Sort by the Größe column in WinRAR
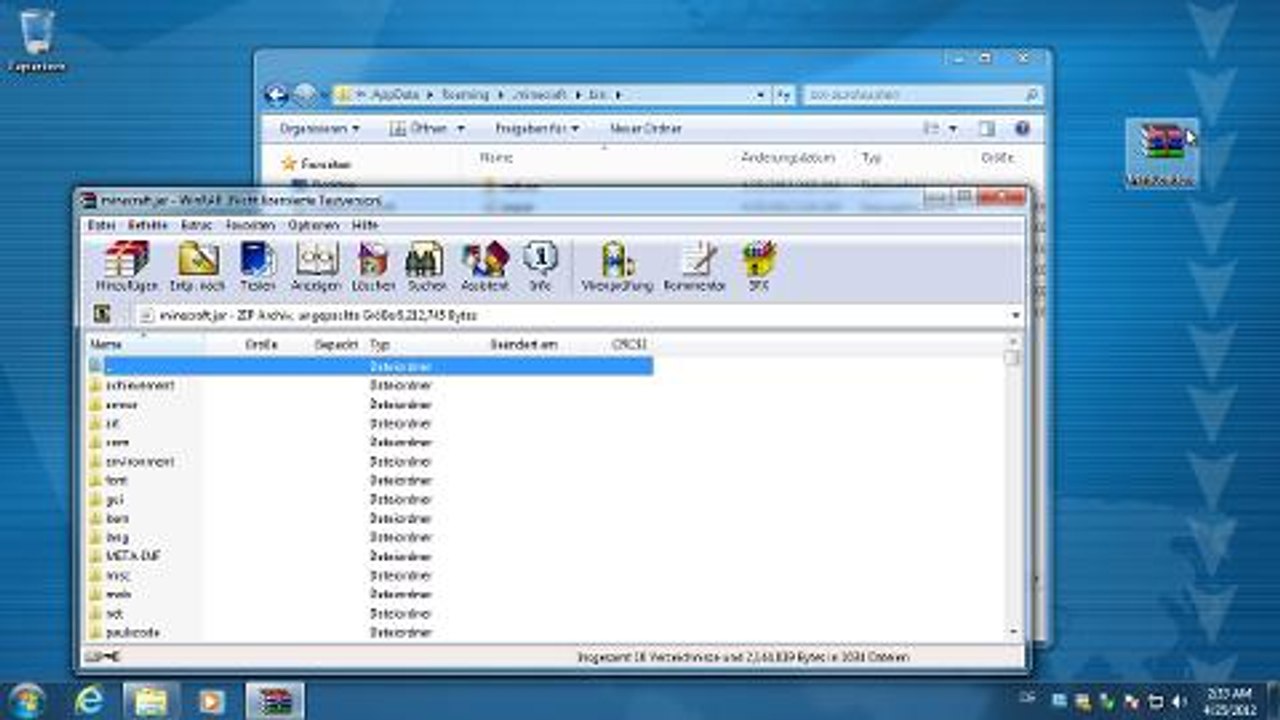The height and width of the screenshot is (720, 1280). tap(260, 344)
